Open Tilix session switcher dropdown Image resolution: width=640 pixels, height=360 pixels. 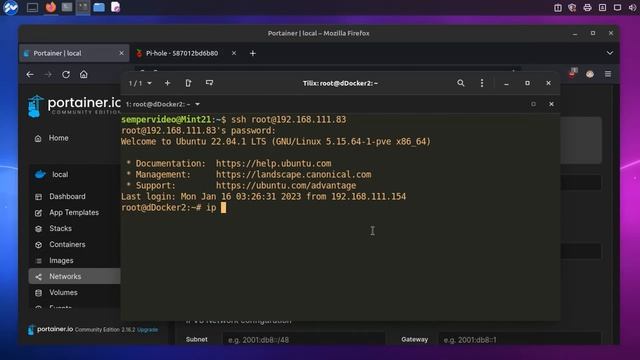point(140,83)
